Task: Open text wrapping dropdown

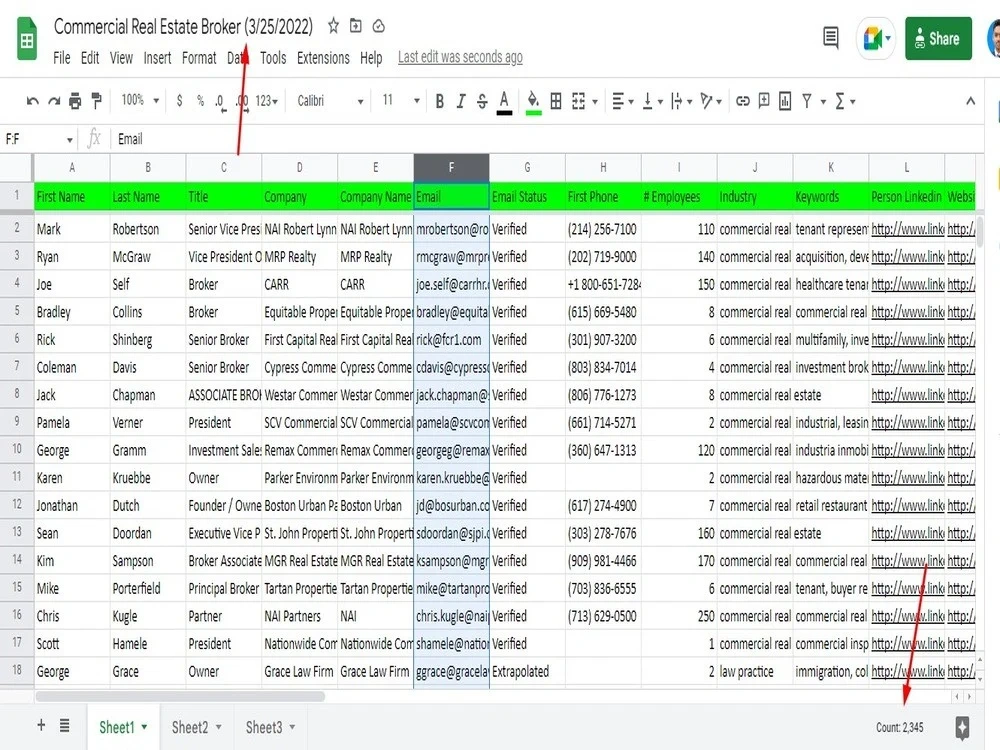Action: tap(681, 101)
